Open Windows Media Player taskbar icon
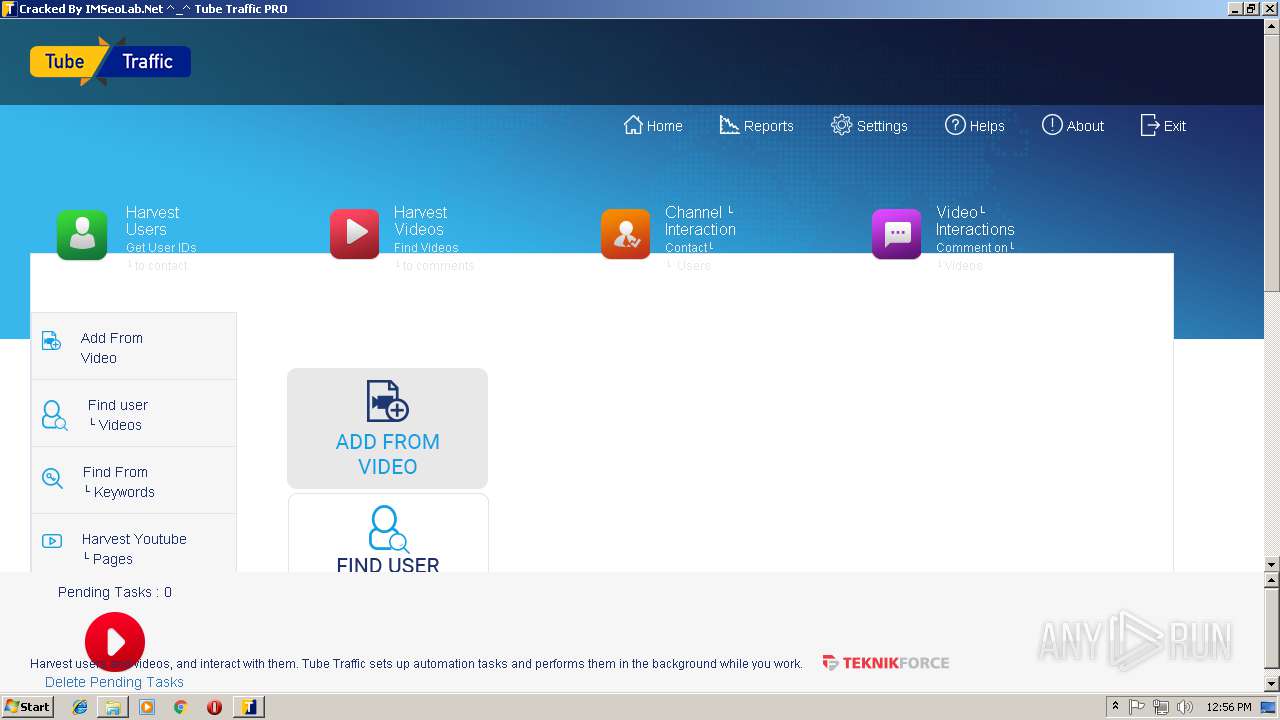The height and width of the screenshot is (720, 1280). point(147,707)
